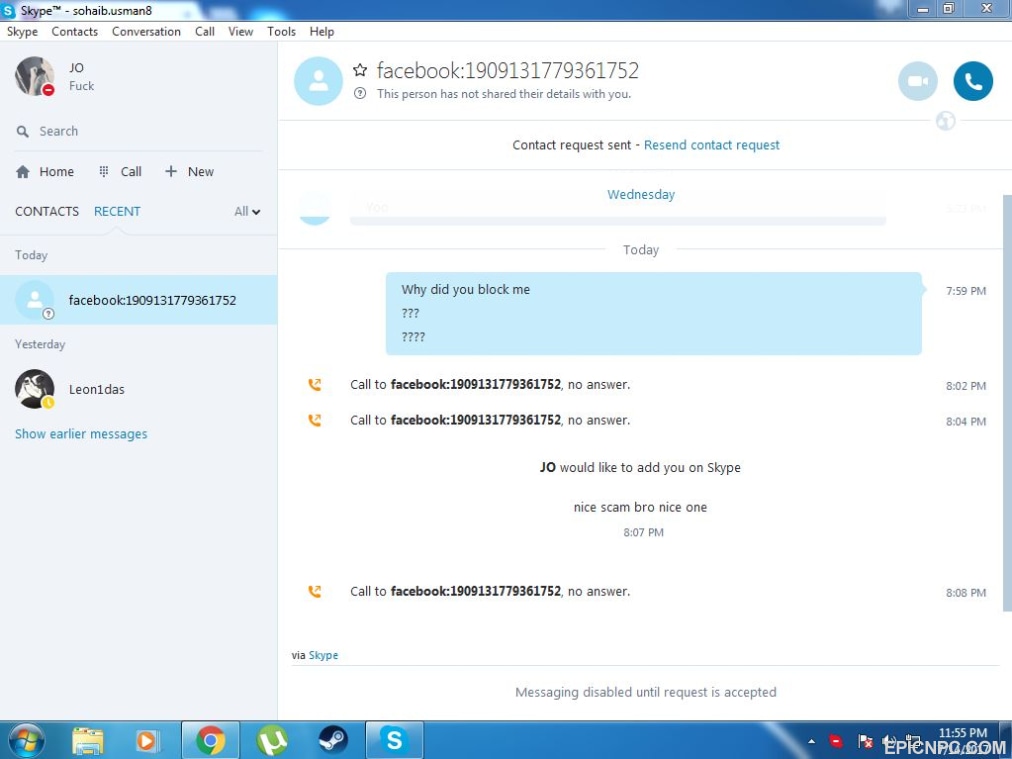Click the nice scam bro nice one text
The image size is (1012, 759).
pos(640,507)
